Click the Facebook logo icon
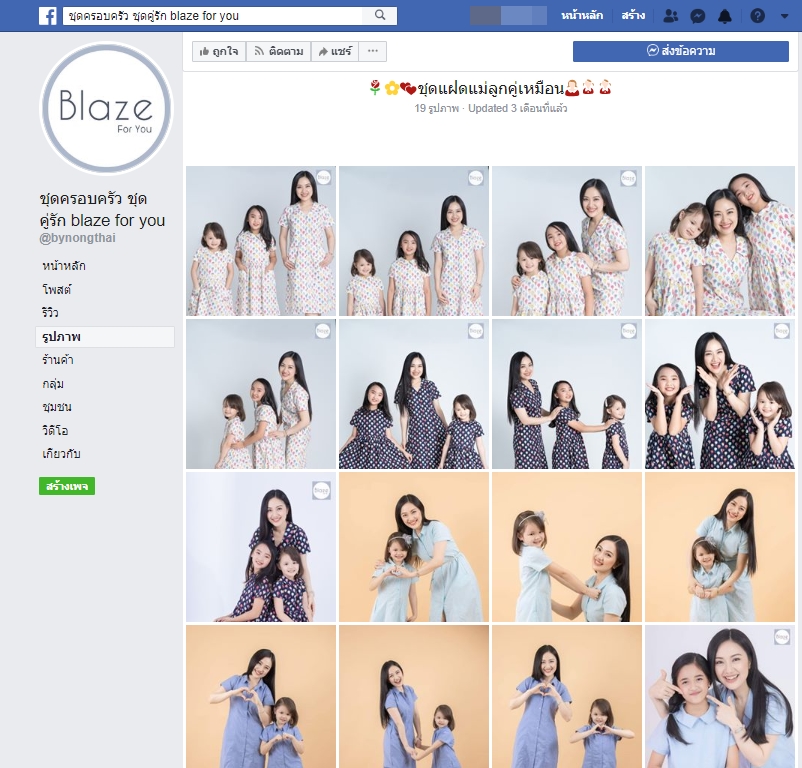Image resolution: width=802 pixels, height=768 pixels. click(47, 16)
